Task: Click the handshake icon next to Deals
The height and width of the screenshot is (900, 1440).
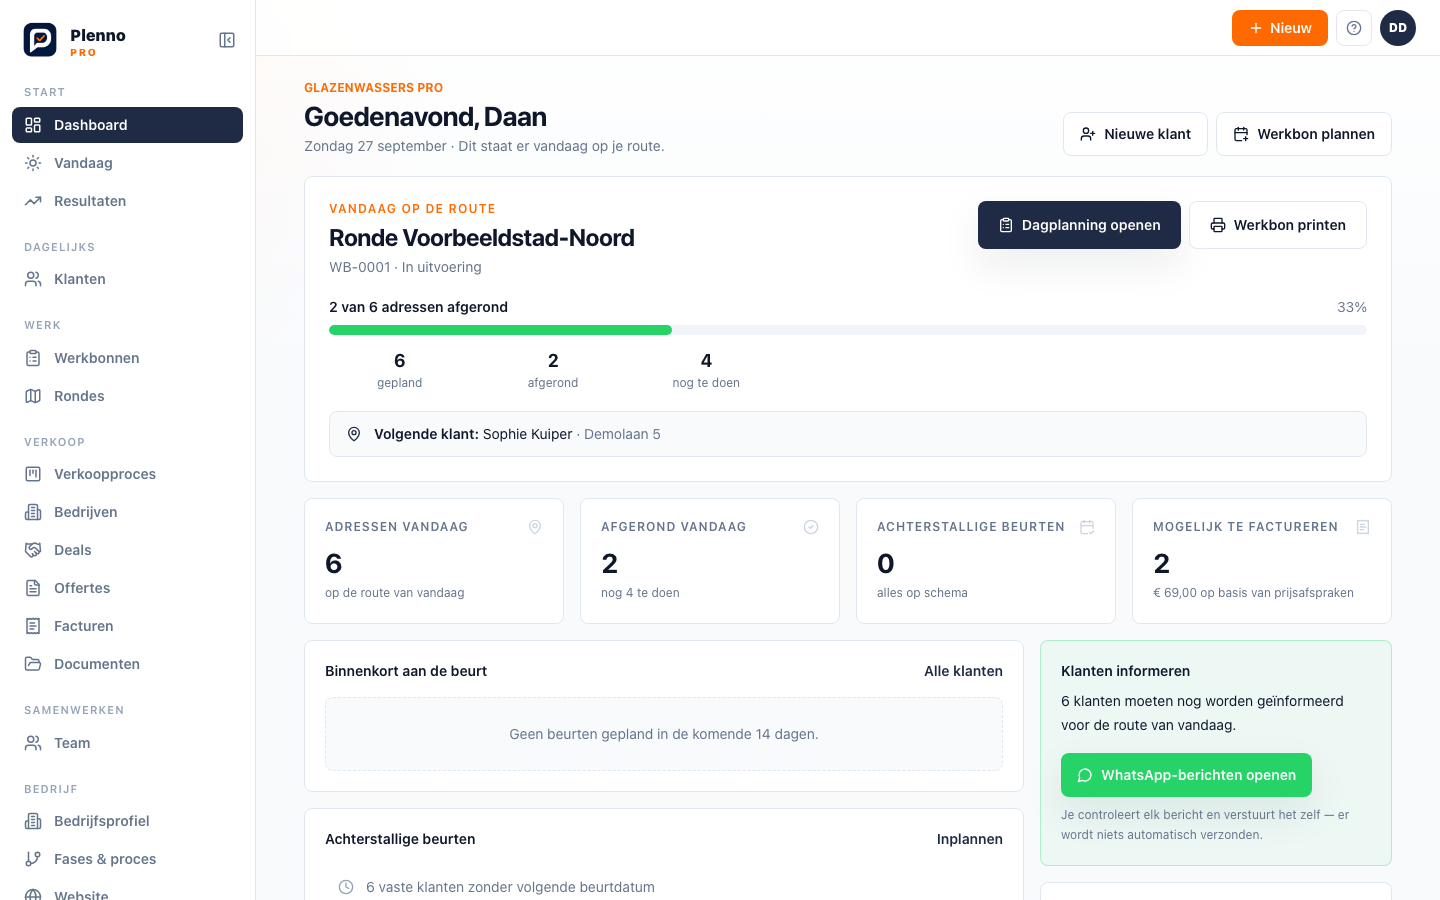Action: coord(33,550)
